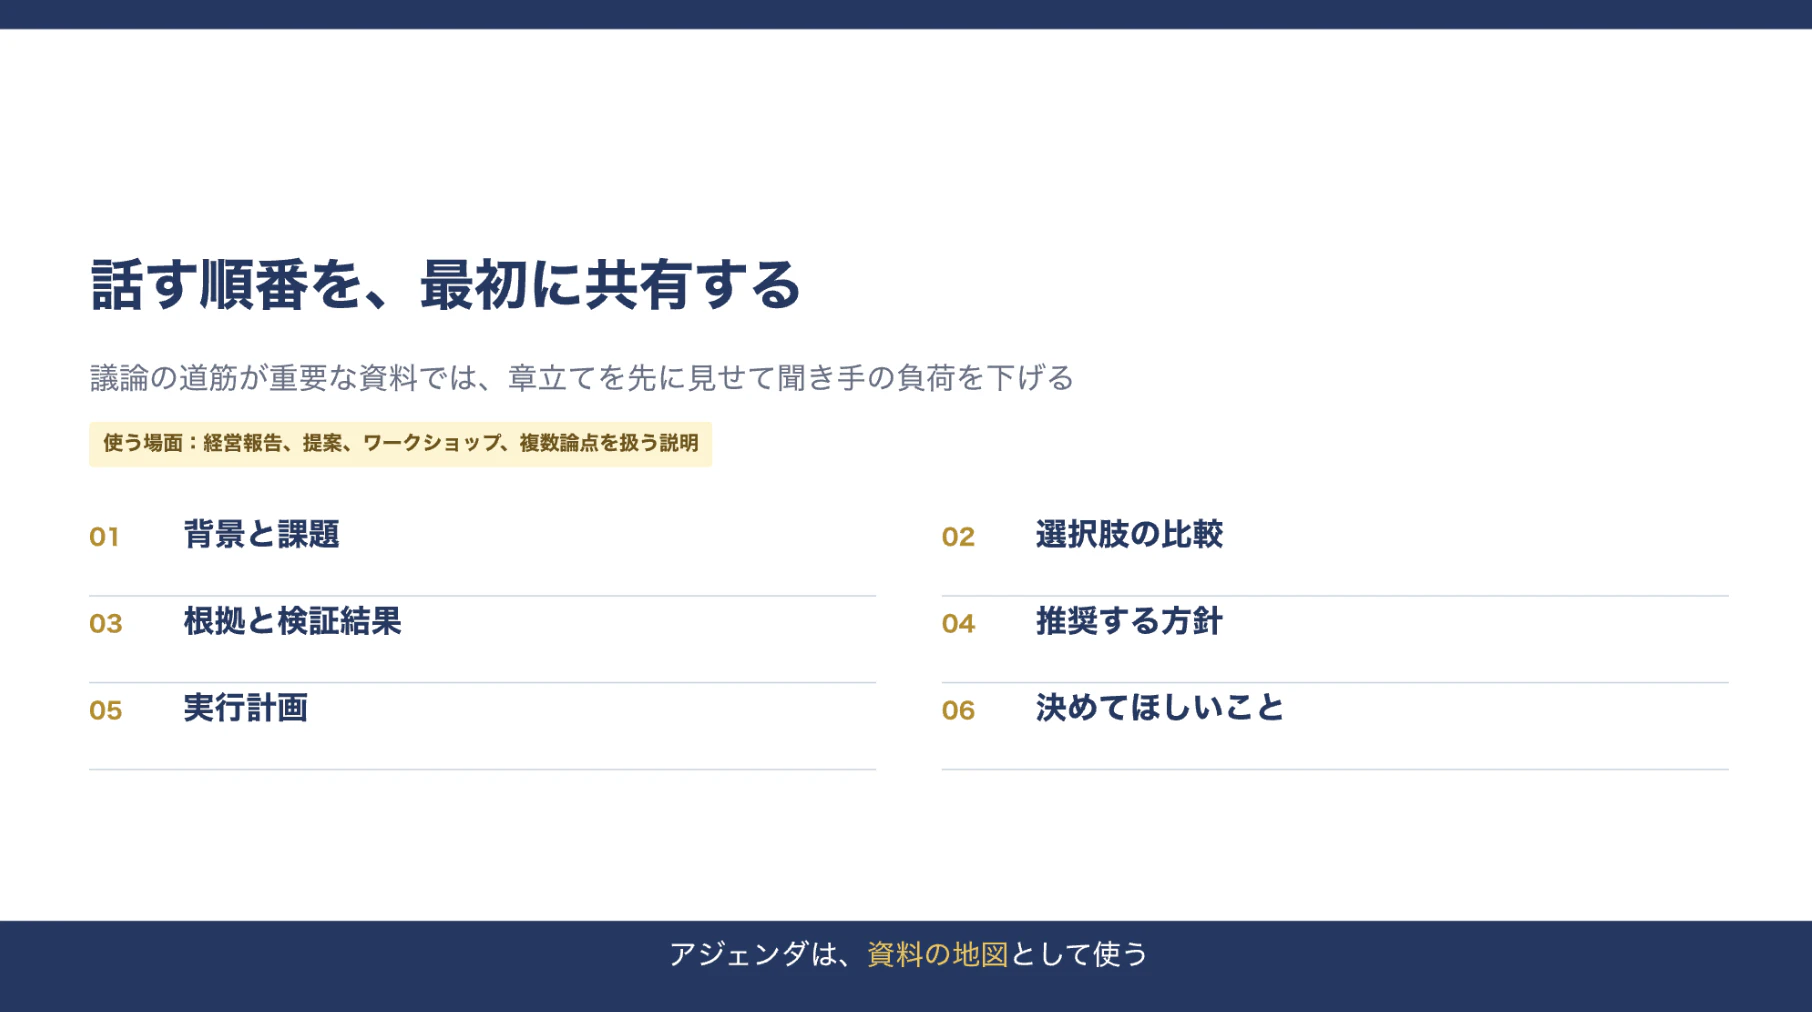This screenshot has width=1812, height=1012.
Task: Select agenda number 02
Action: [x=958, y=537]
